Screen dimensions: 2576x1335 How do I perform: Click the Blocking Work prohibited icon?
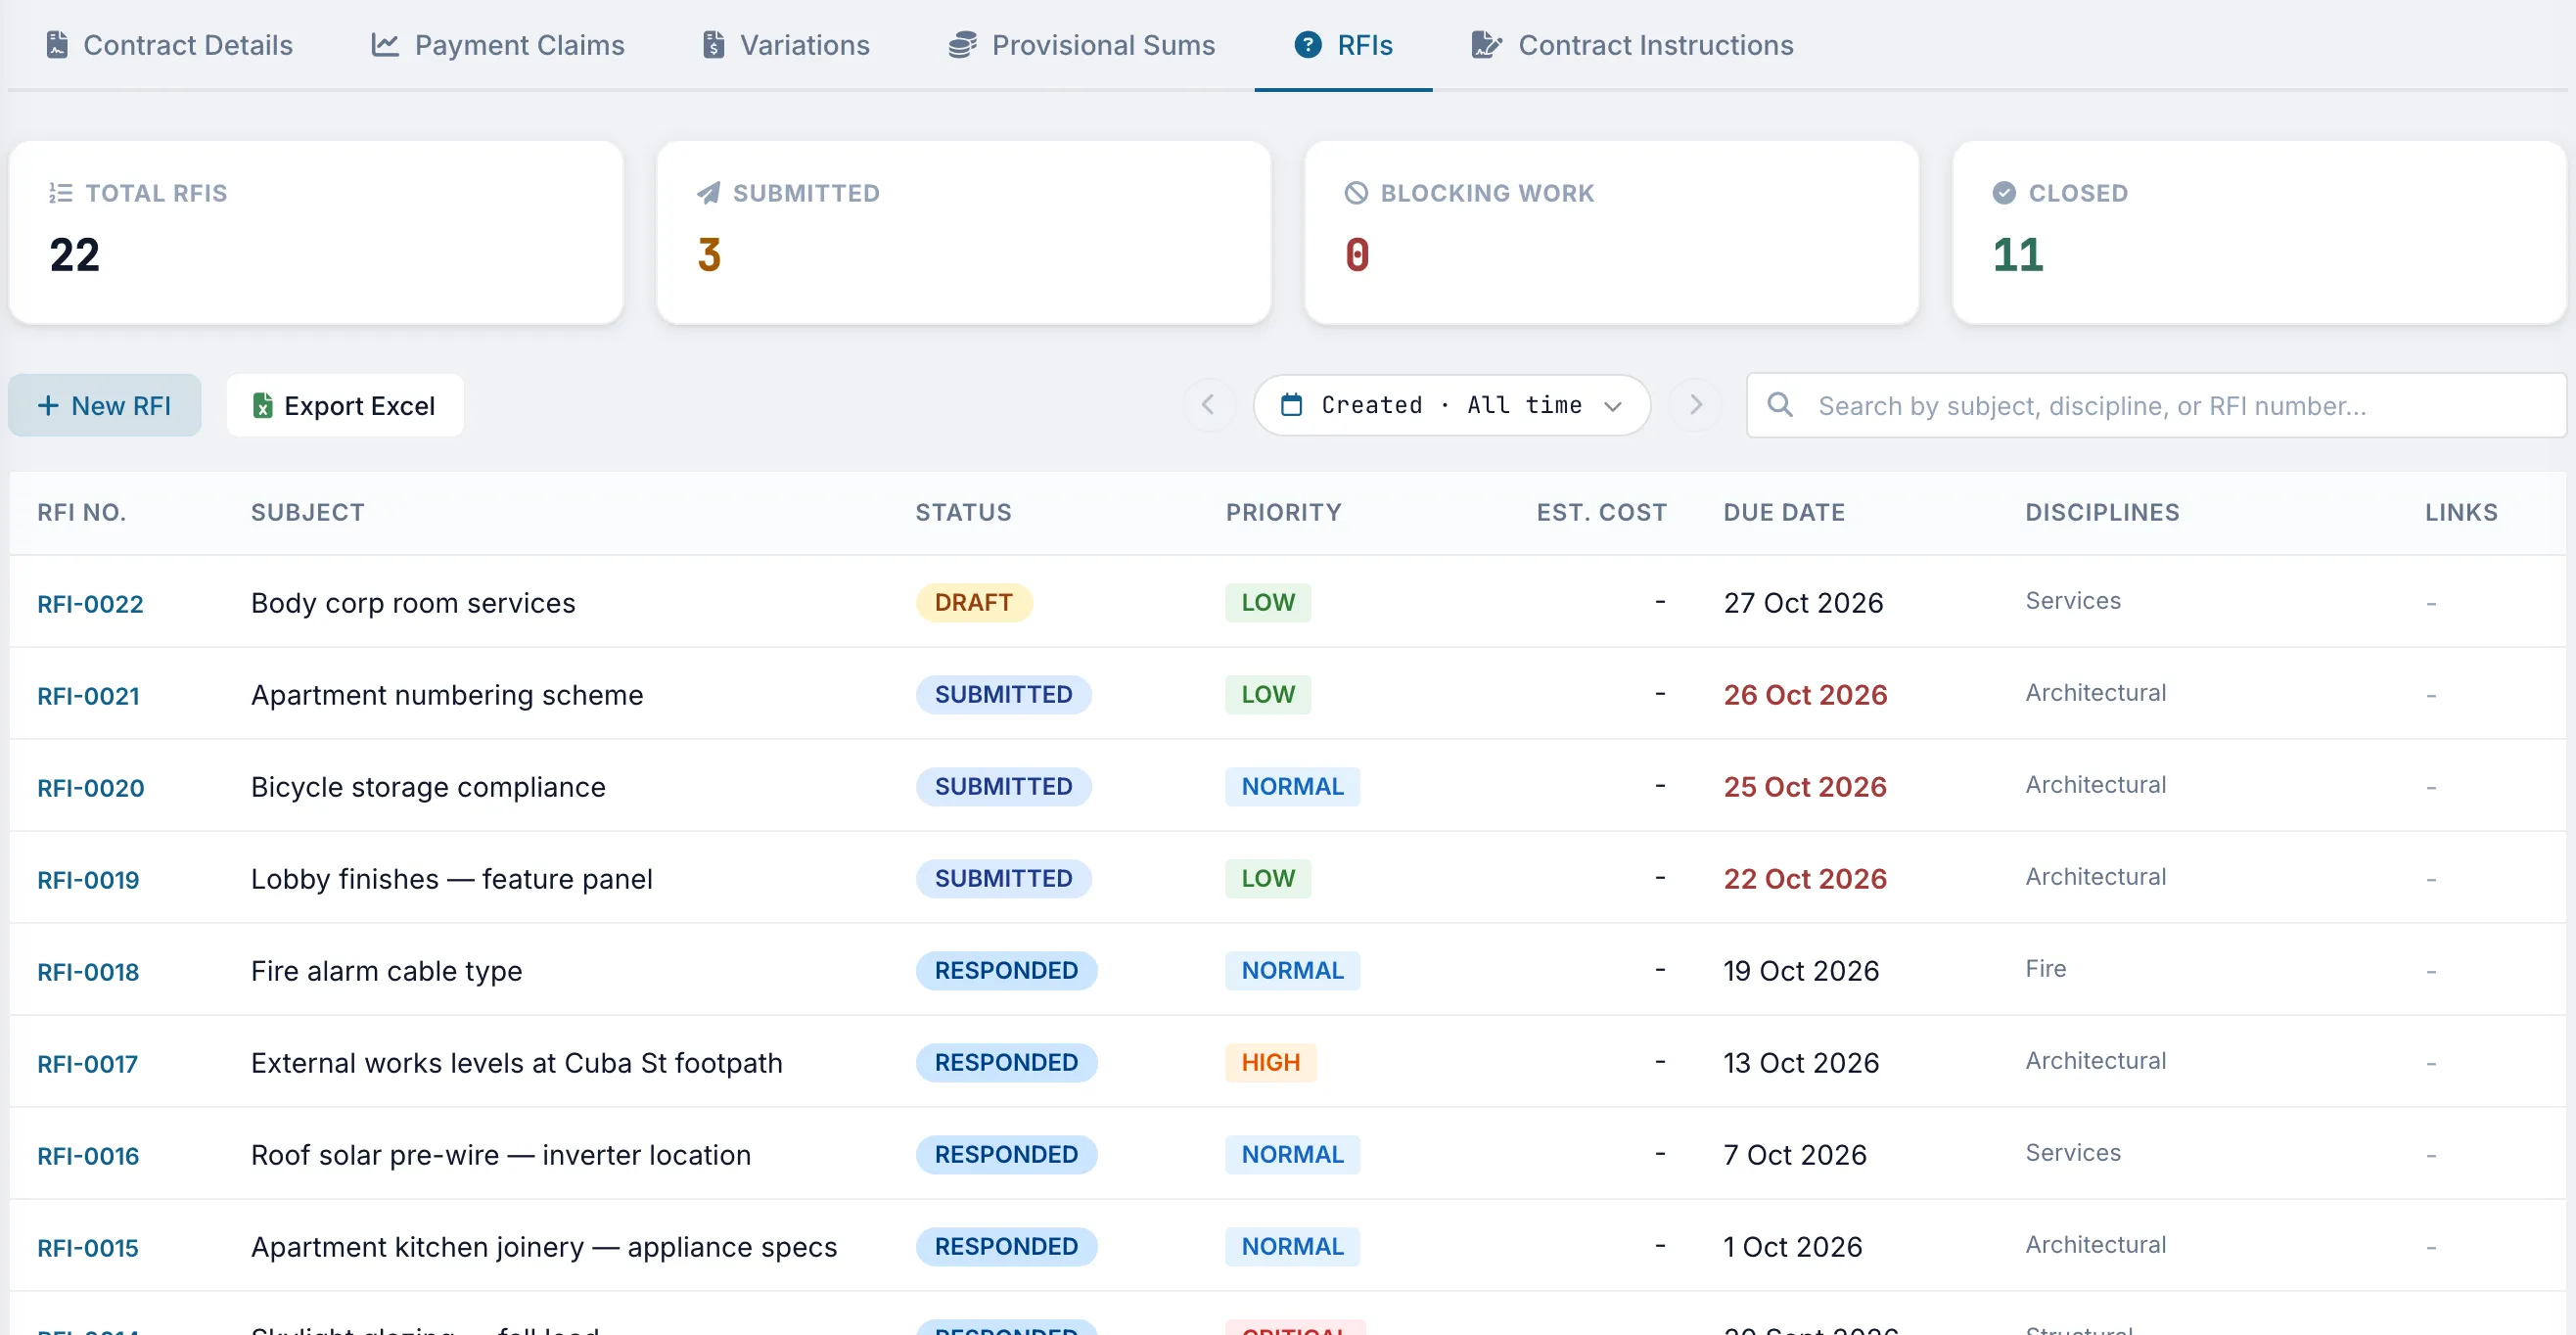click(1356, 193)
